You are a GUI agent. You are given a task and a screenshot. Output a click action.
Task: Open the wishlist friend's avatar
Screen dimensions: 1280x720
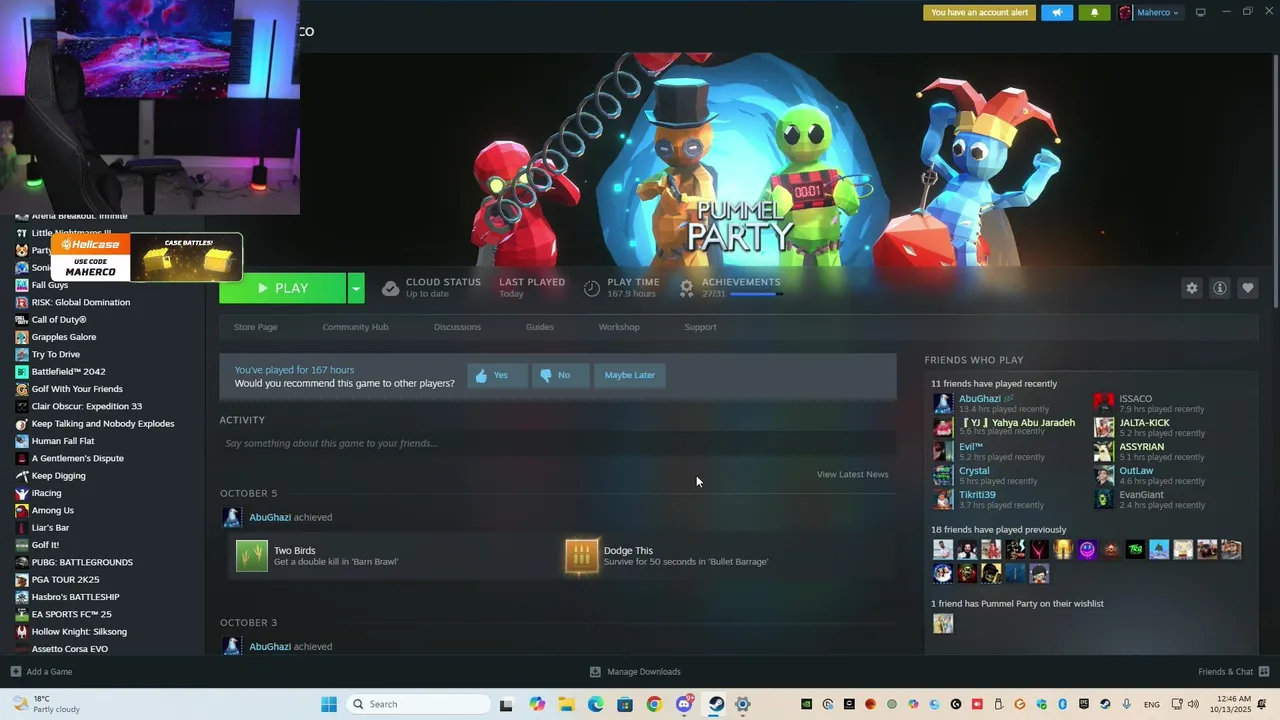pyautogui.click(x=943, y=624)
